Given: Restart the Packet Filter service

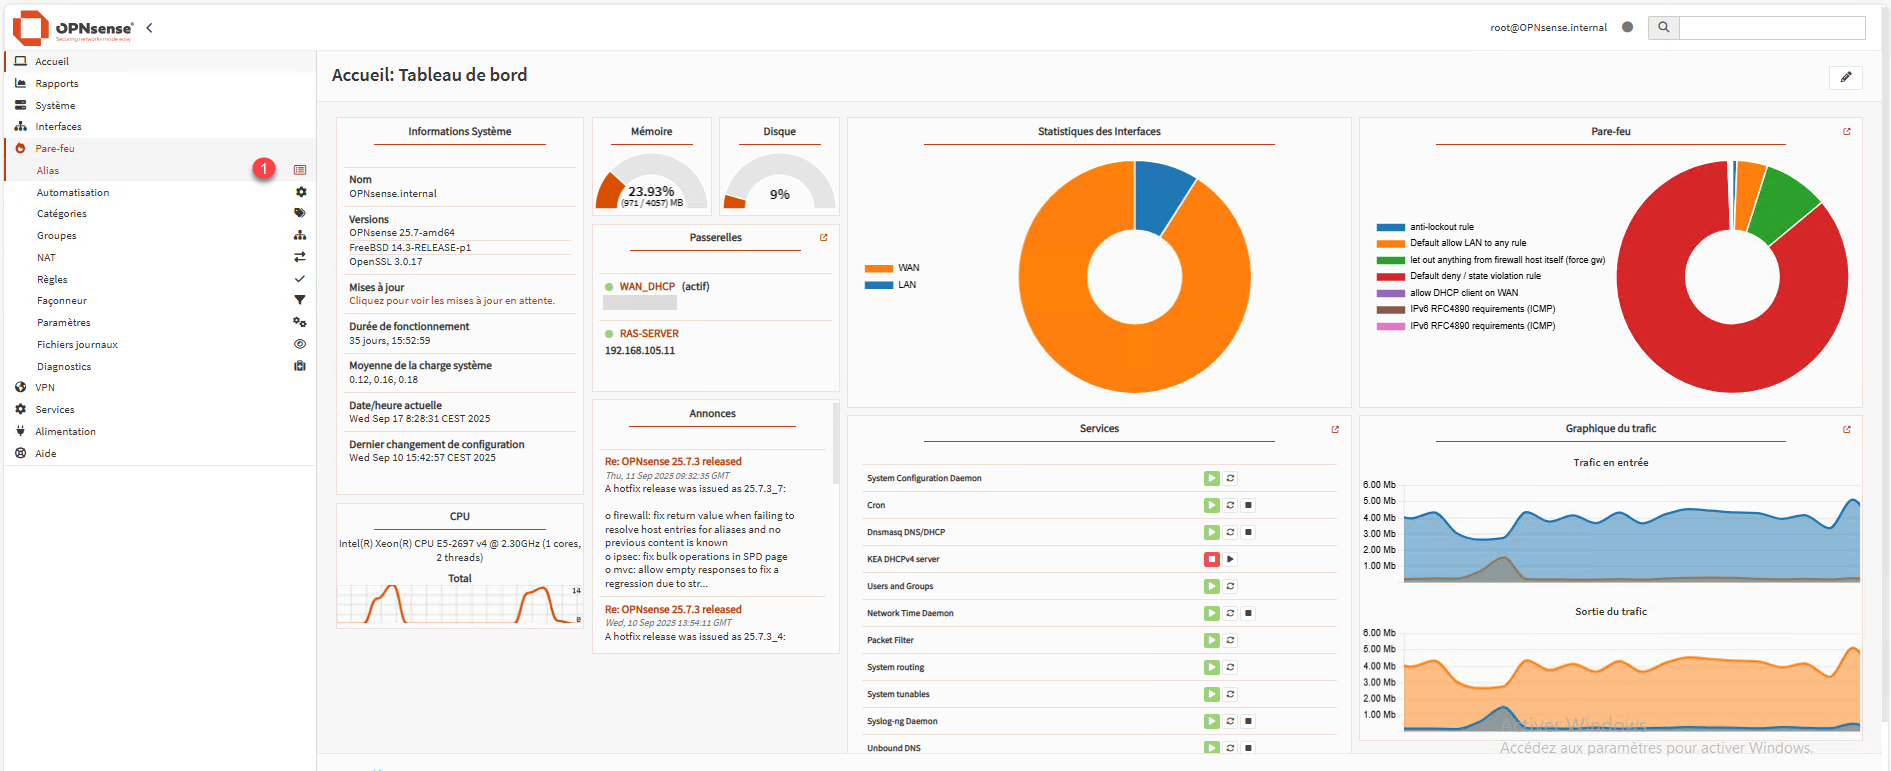Looking at the screenshot, I should (1230, 641).
